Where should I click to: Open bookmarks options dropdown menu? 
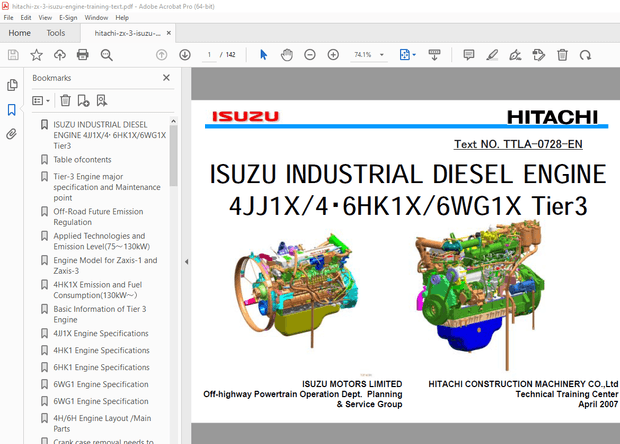click(x=41, y=100)
